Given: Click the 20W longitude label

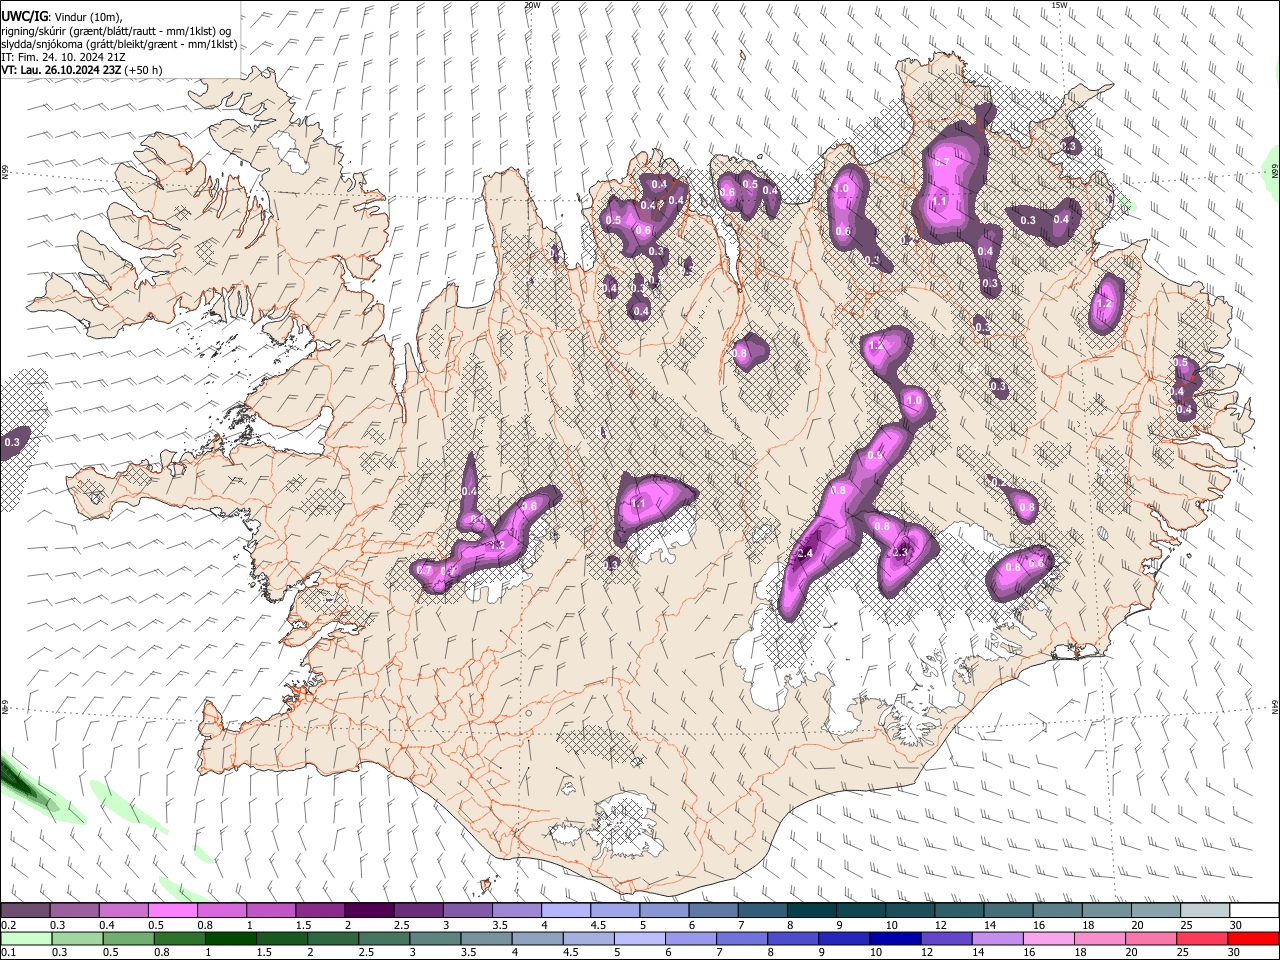Looking at the screenshot, I should tap(532, 5).
